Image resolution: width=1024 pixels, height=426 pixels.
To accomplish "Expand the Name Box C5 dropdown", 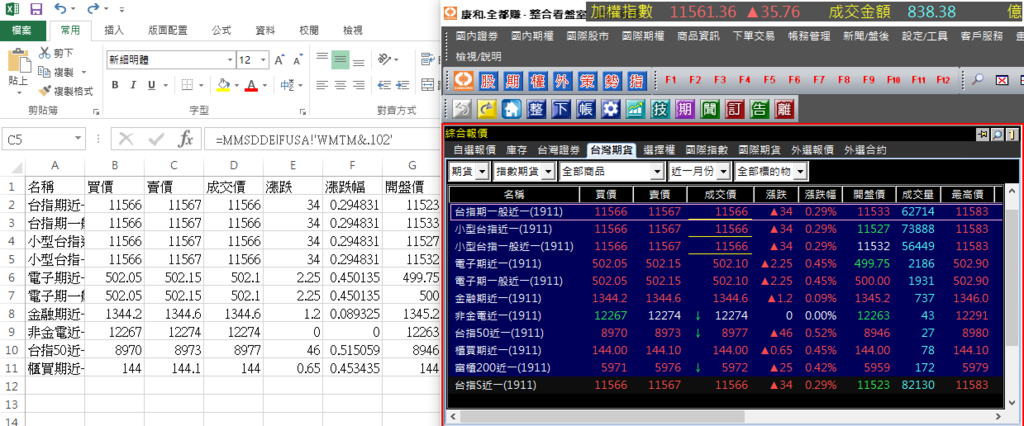I will click(79, 139).
